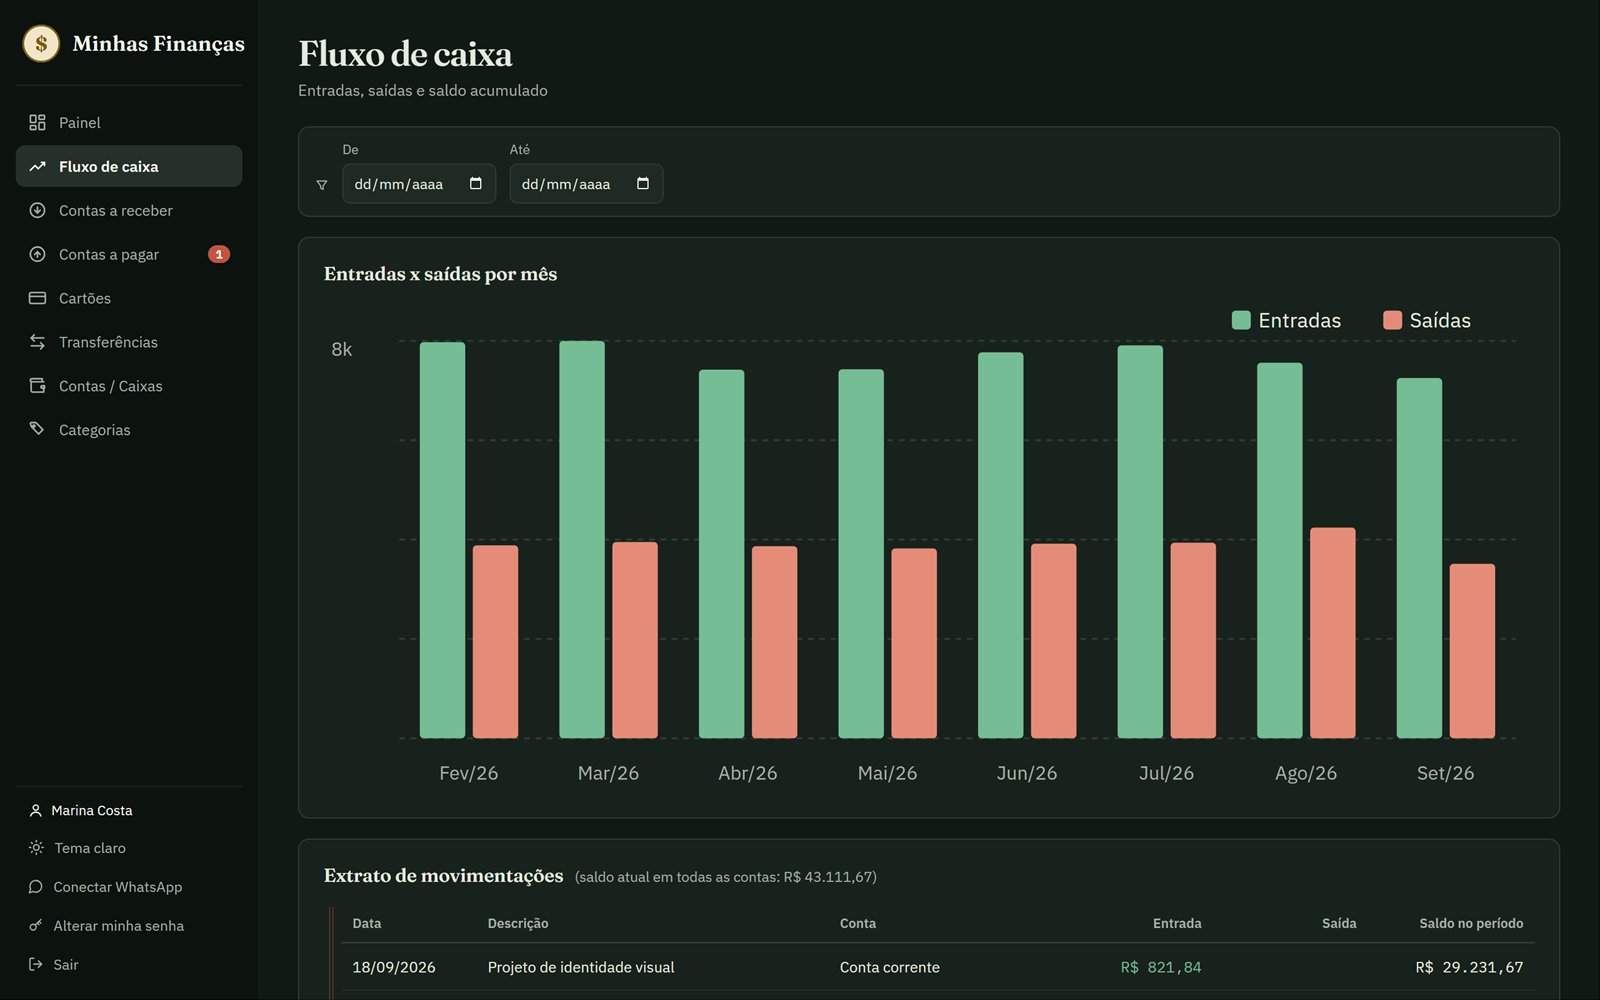Click the Contas / Caixas wallet icon

(x=37, y=386)
